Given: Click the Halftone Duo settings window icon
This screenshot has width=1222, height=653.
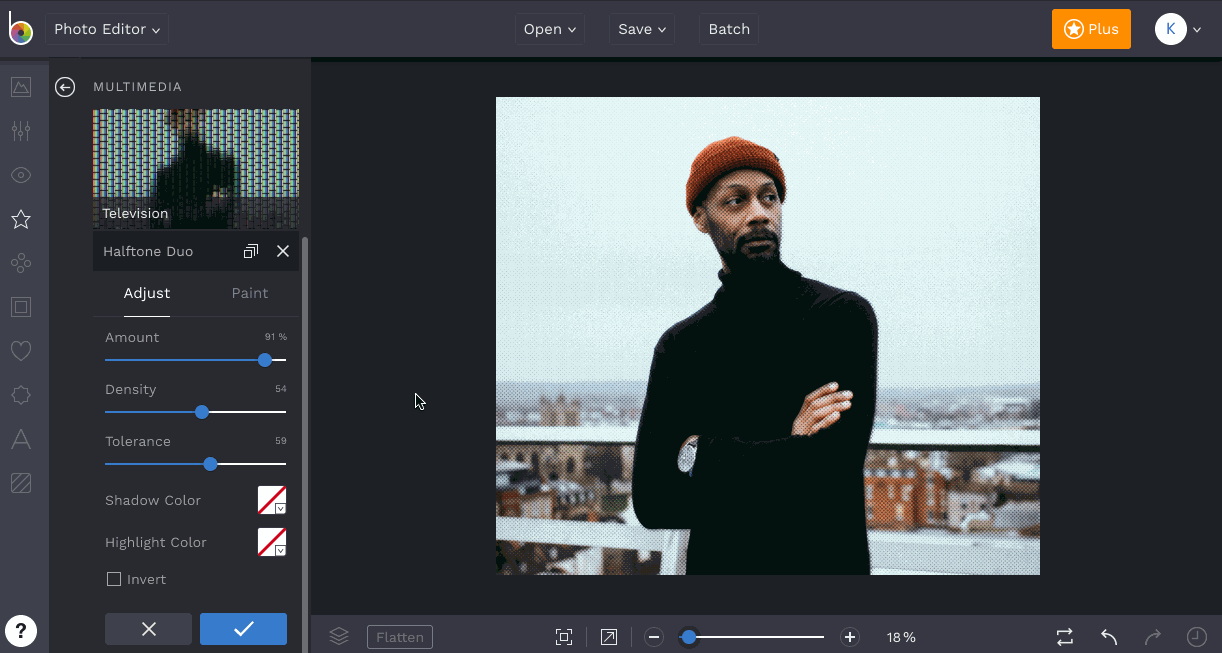Looking at the screenshot, I should click(x=251, y=251).
